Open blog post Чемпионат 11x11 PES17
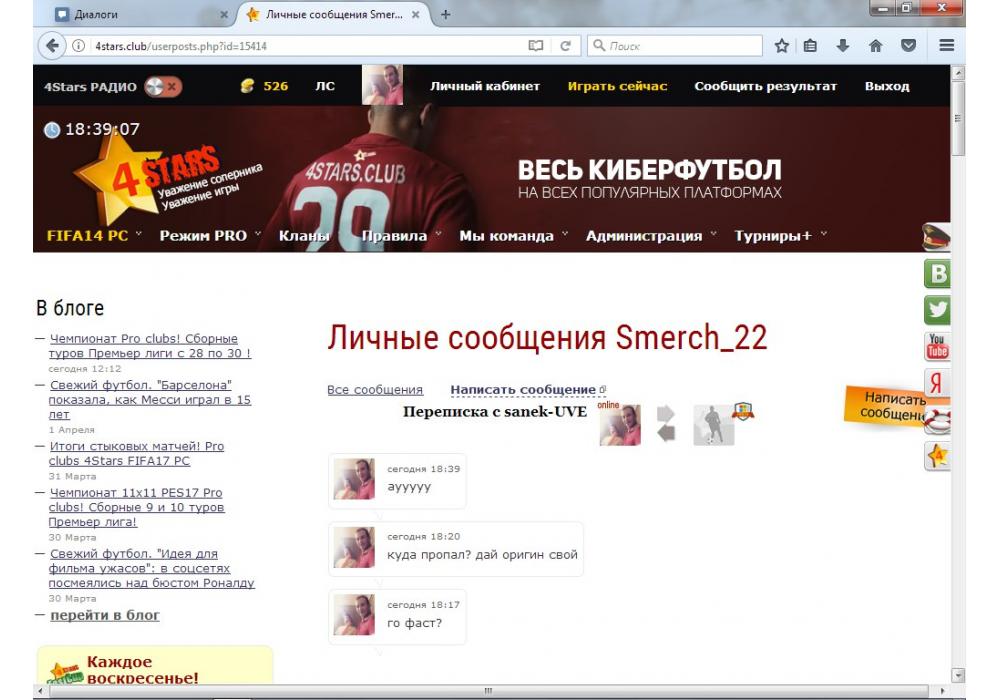The width and height of the screenshot is (1000, 700). point(136,507)
